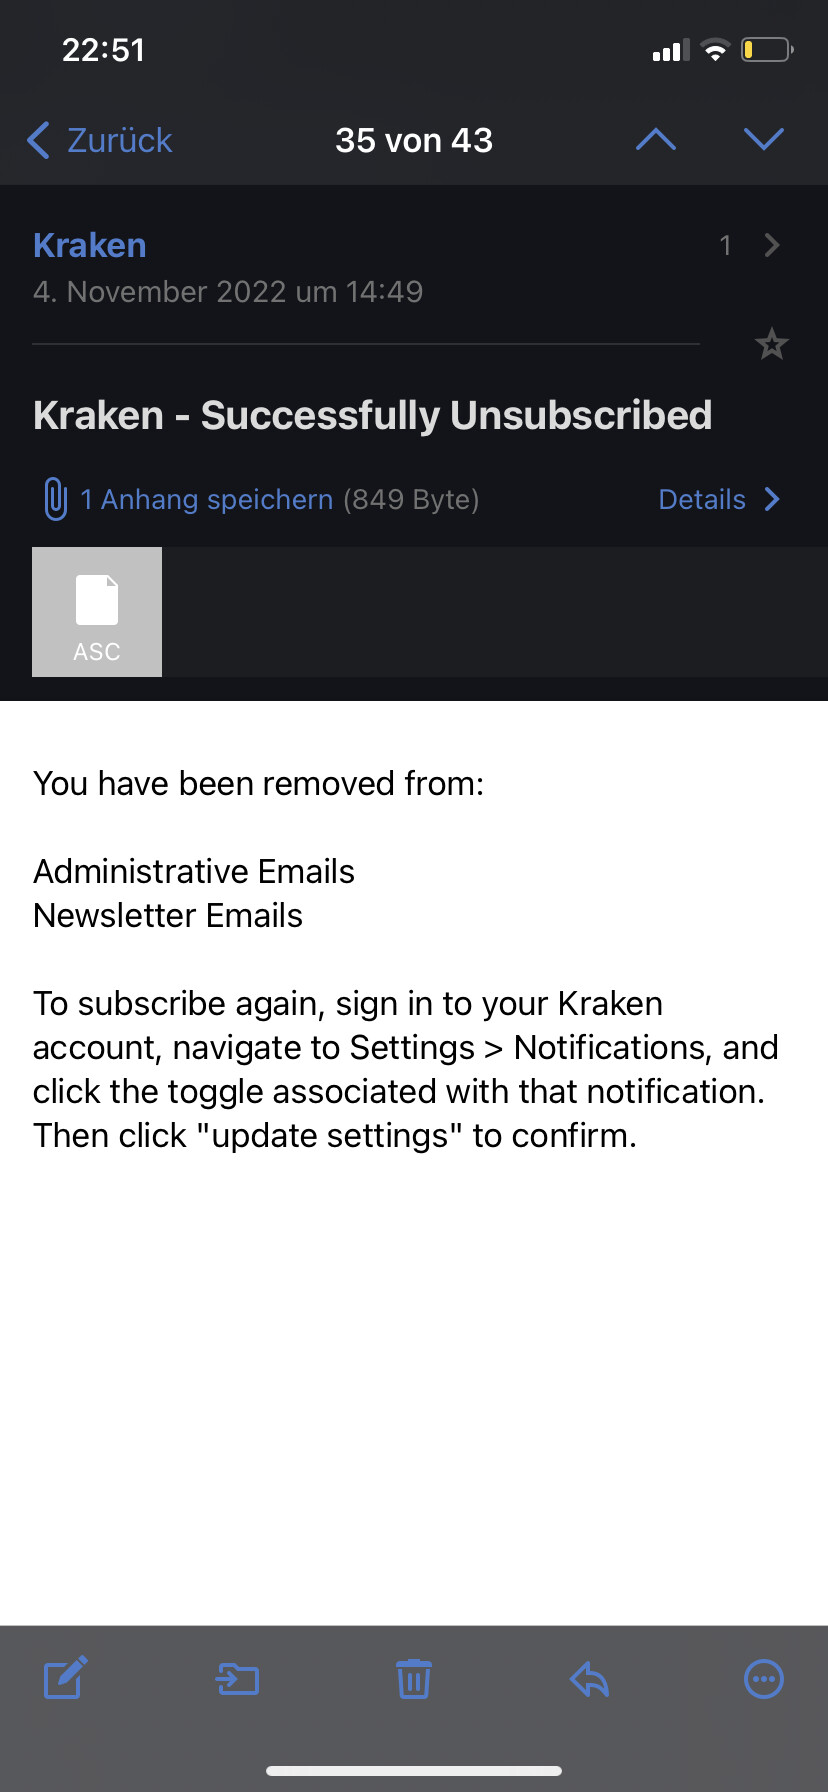Viewport: 828px width, 1792px height.
Task: Tap the battery indicator icon
Action: 767,50
